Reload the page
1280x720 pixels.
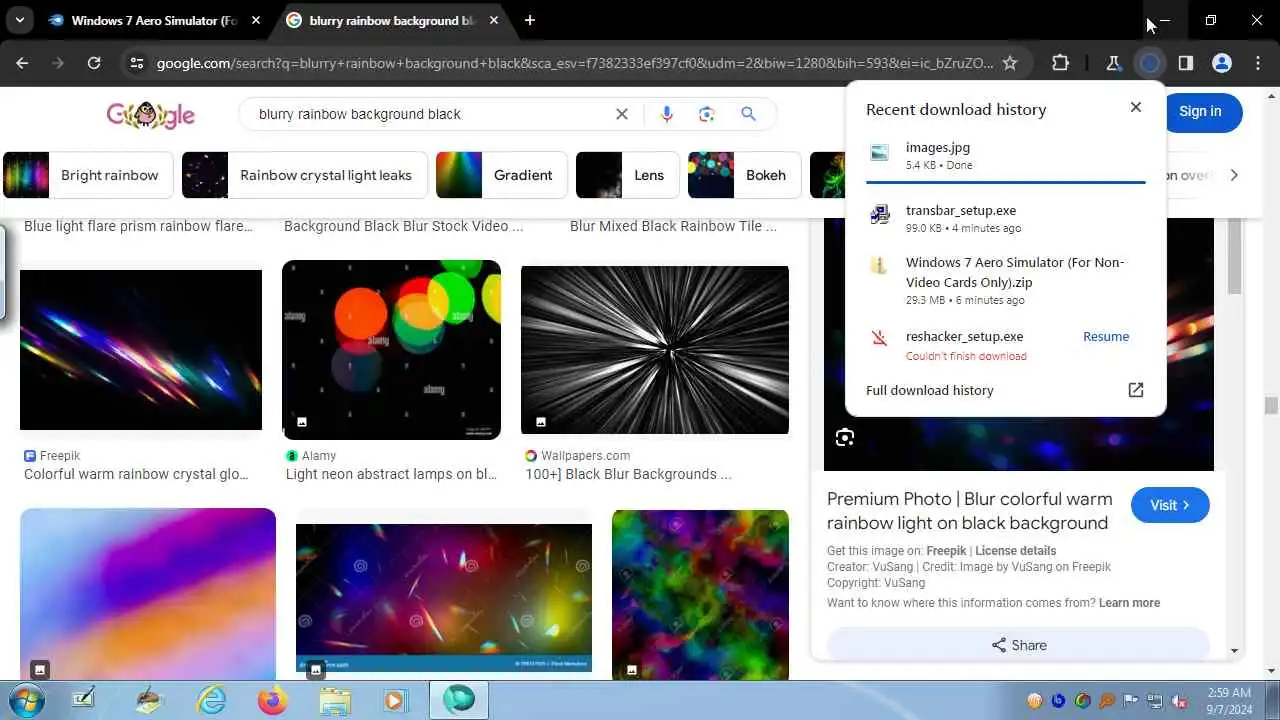pos(94,63)
